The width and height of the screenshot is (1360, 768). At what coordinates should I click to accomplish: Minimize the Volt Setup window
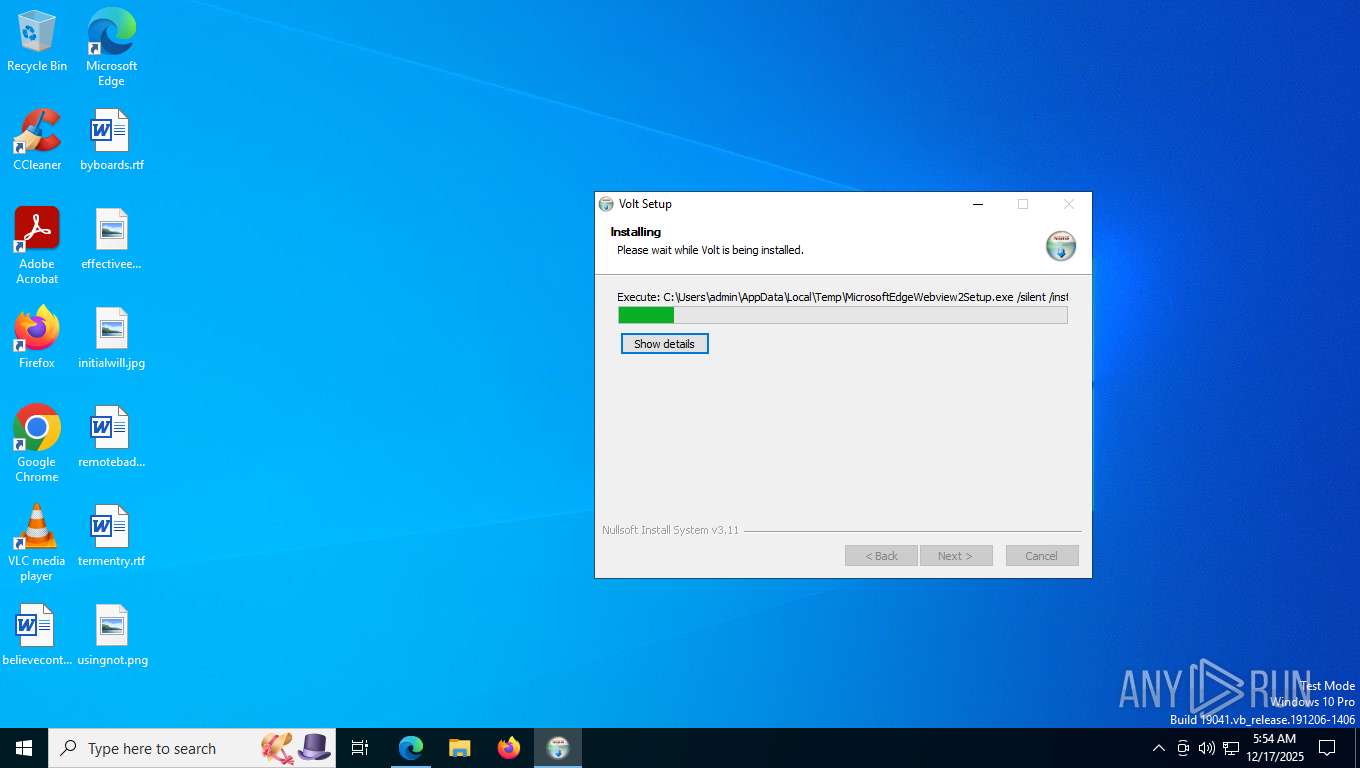coord(977,204)
